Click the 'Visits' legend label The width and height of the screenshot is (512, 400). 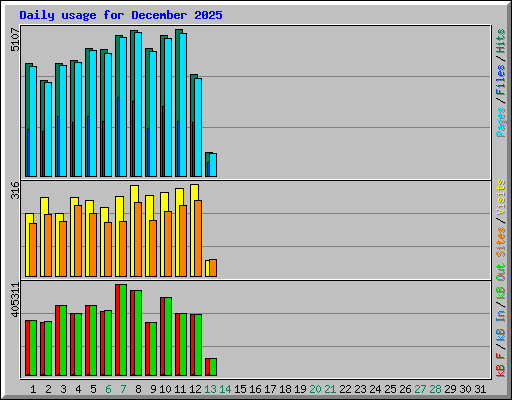click(x=501, y=198)
